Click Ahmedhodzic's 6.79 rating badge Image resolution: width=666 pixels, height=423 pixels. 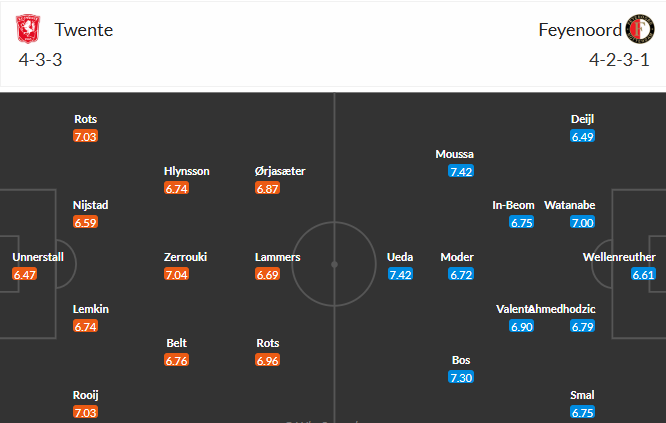tap(583, 326)
